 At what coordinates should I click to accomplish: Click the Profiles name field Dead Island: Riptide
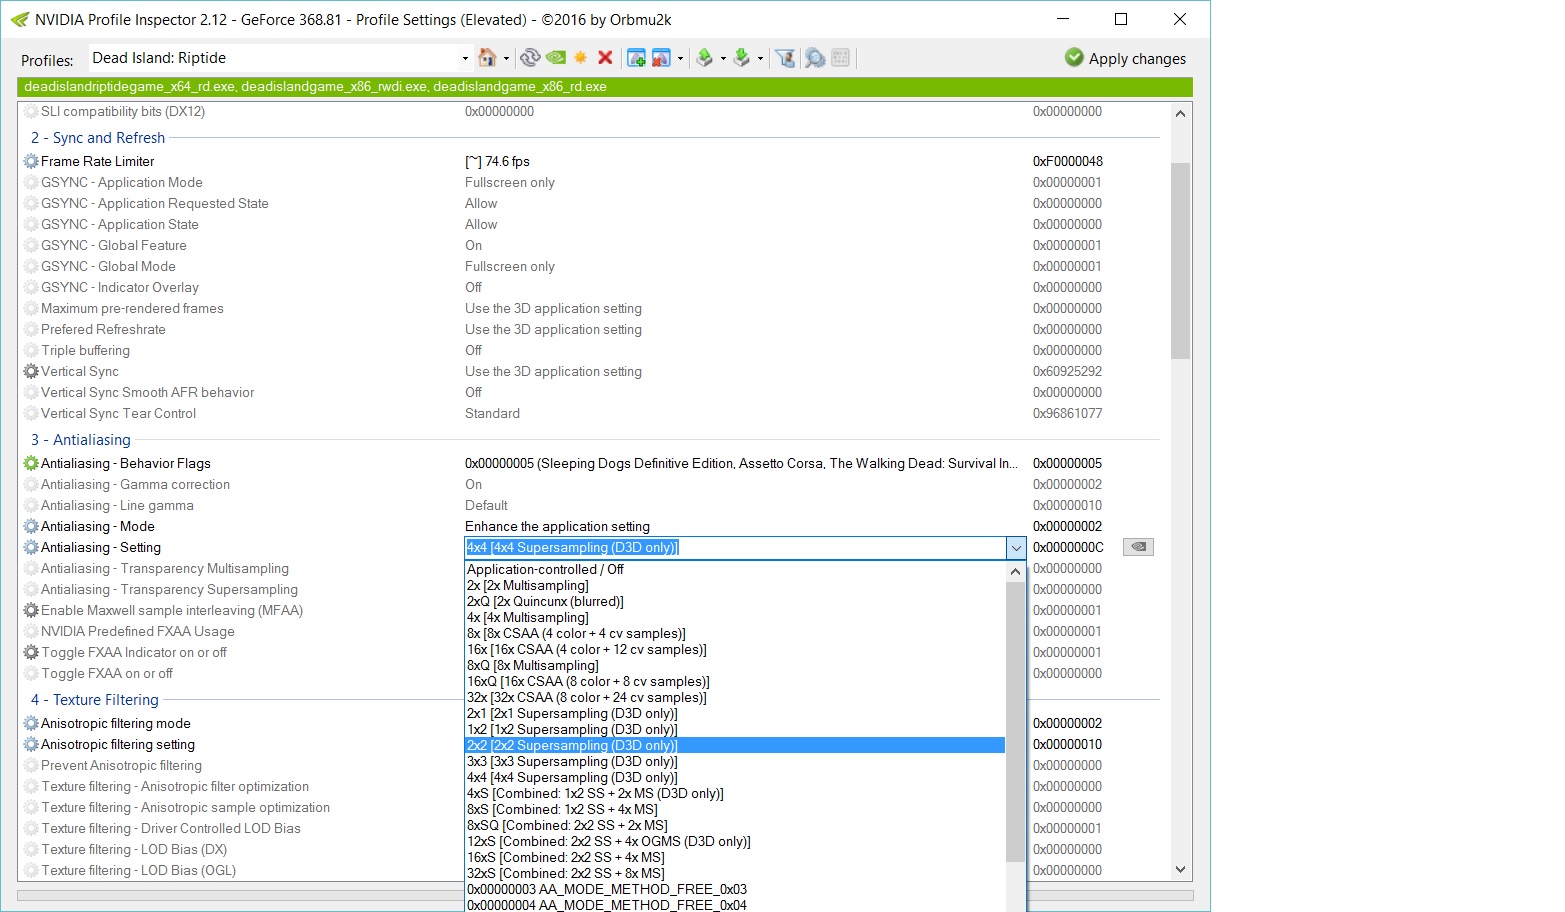272,58
